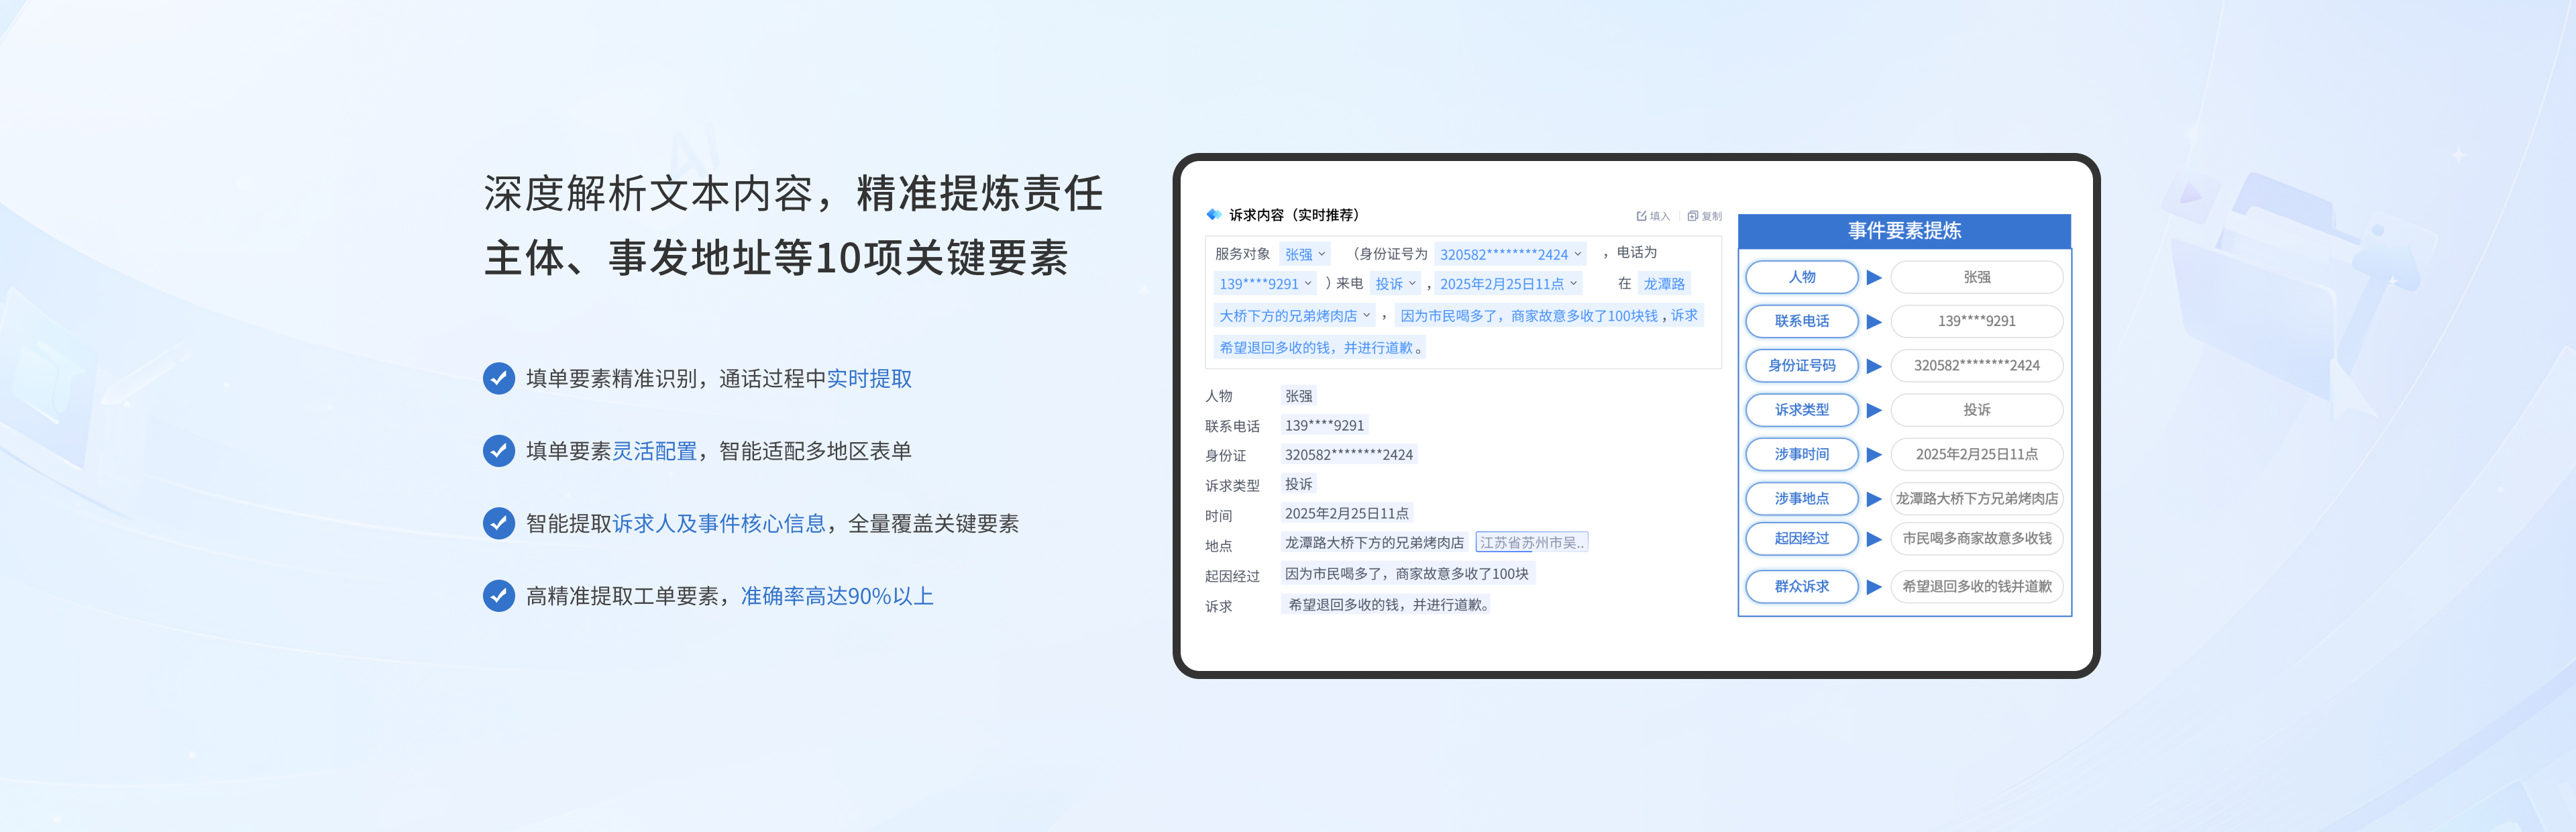The height and width of the screenshot is (832, 2576).
Task: Click the 实时提取 highlighted text
Action: click(869, 379)
